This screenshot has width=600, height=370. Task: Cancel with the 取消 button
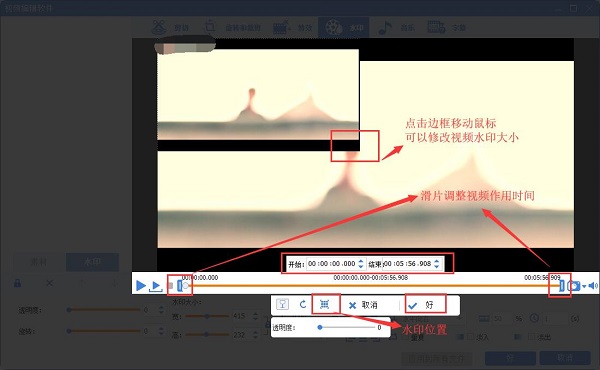point(363,305)
